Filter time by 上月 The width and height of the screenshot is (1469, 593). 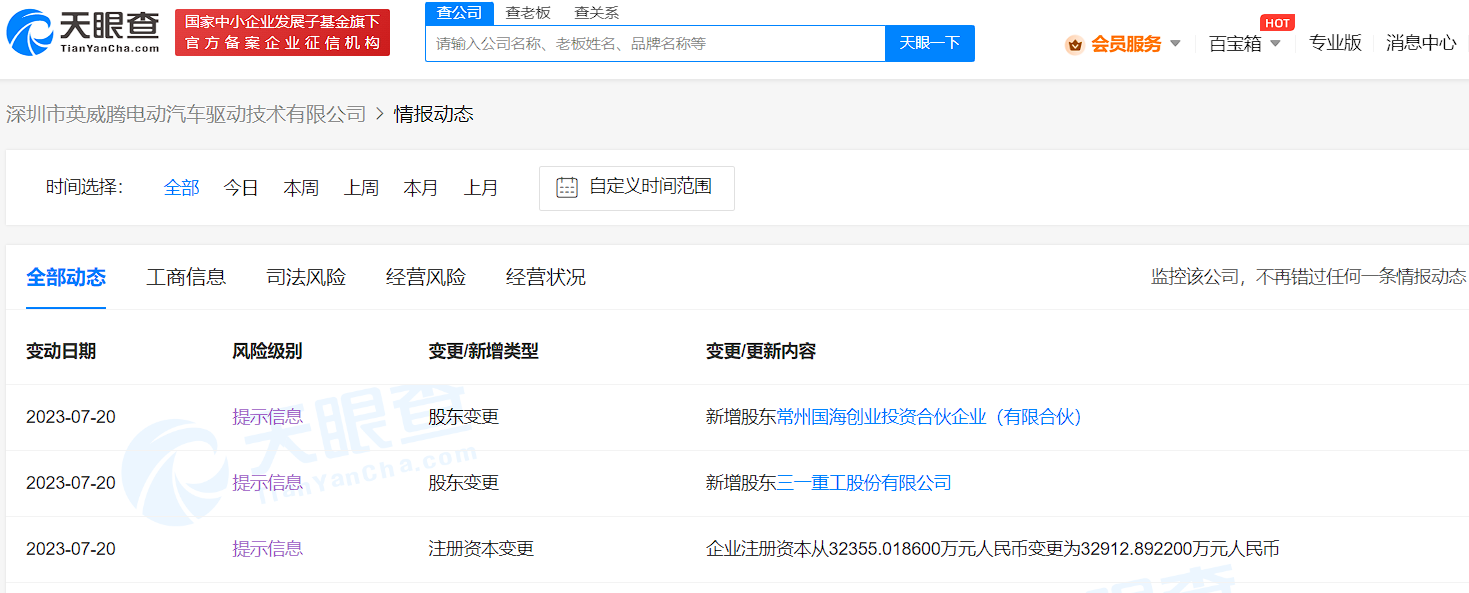pyautogui.click(x=481, y=188)
